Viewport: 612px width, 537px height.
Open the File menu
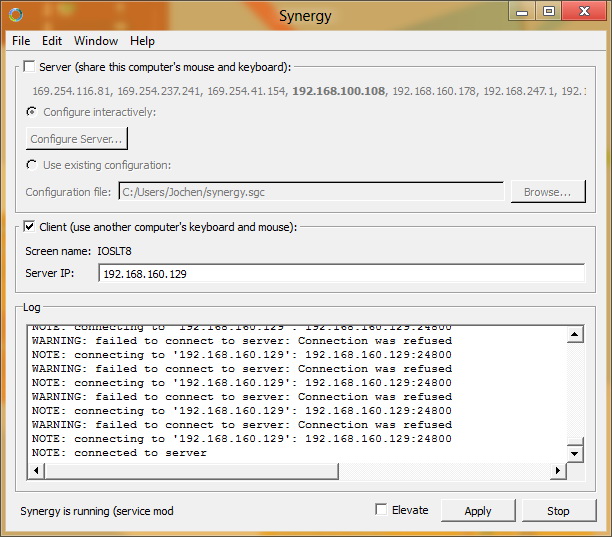click(x=21, y=41)
